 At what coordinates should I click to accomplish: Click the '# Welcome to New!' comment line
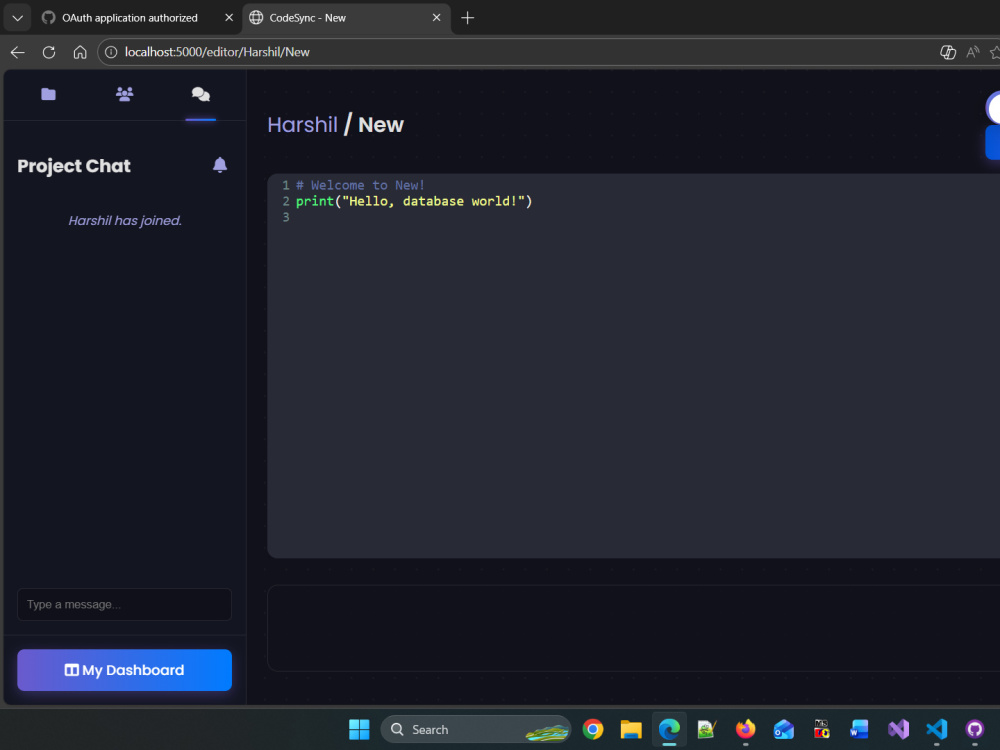360,186
